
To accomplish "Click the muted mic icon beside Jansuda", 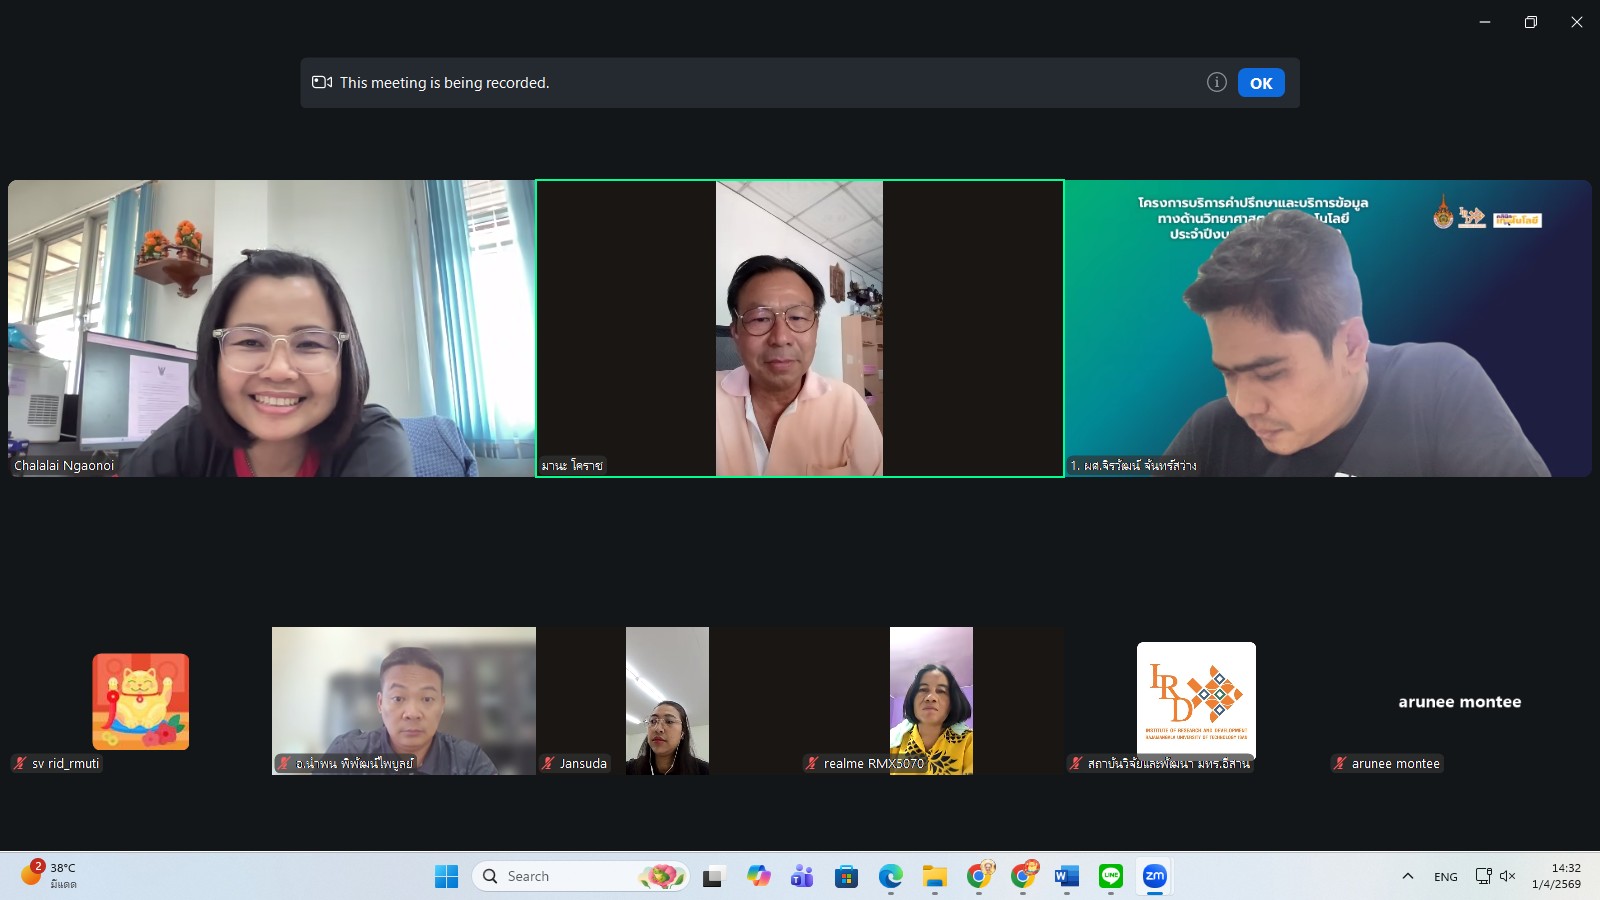I will coord(548,763).
